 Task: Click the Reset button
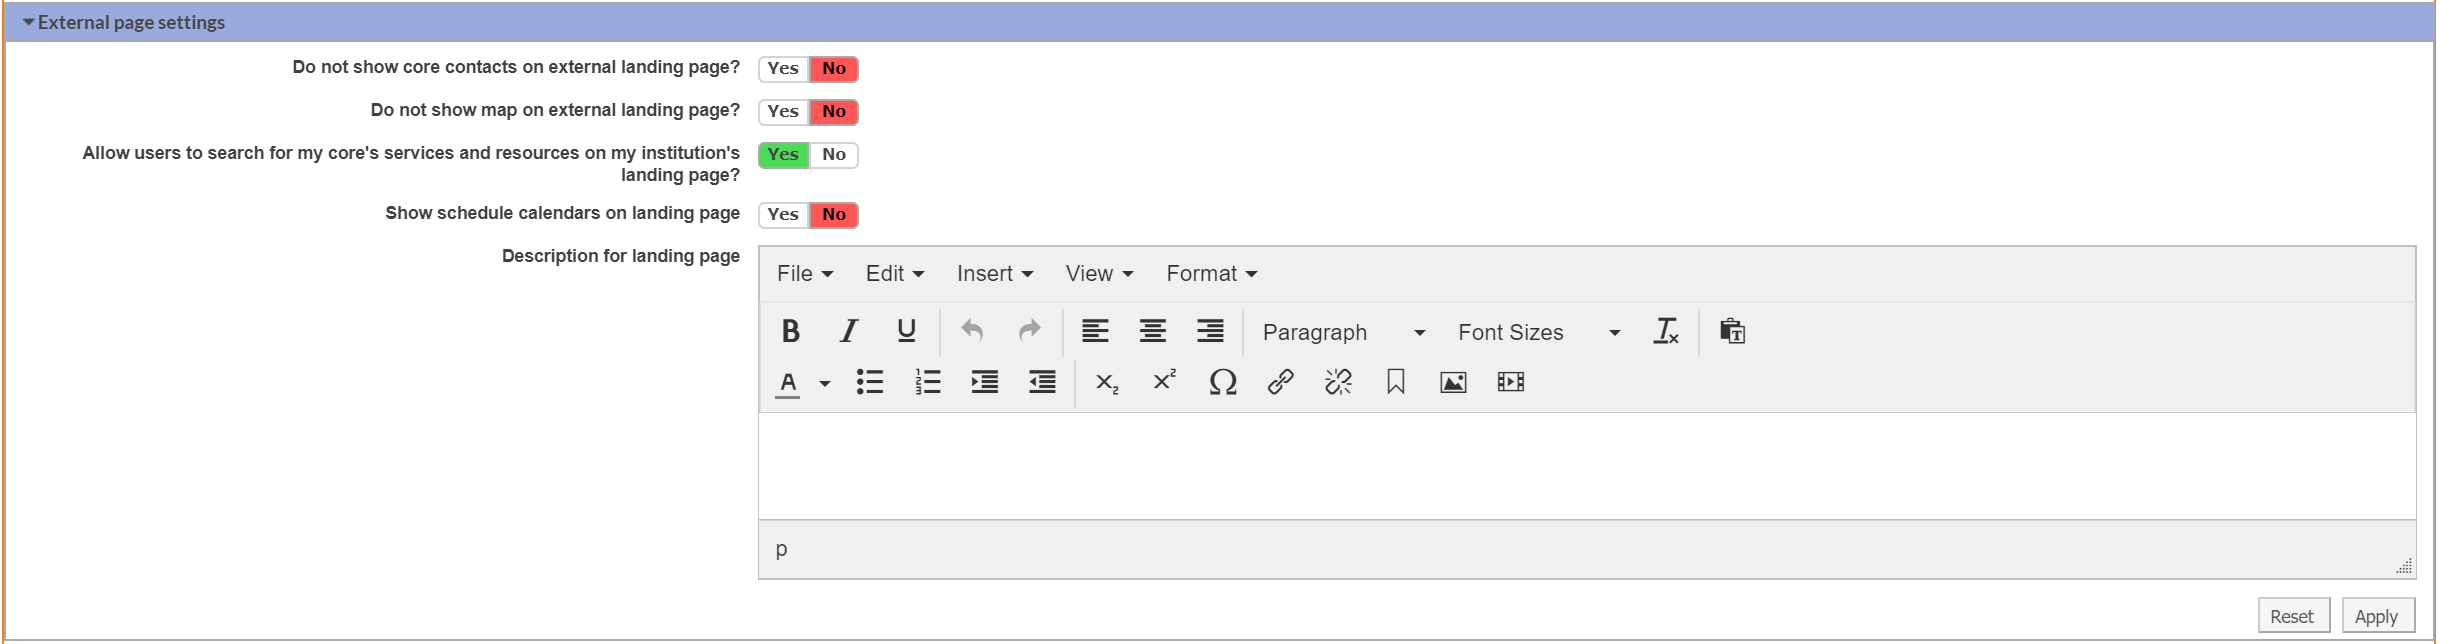tap(2292, 616)
